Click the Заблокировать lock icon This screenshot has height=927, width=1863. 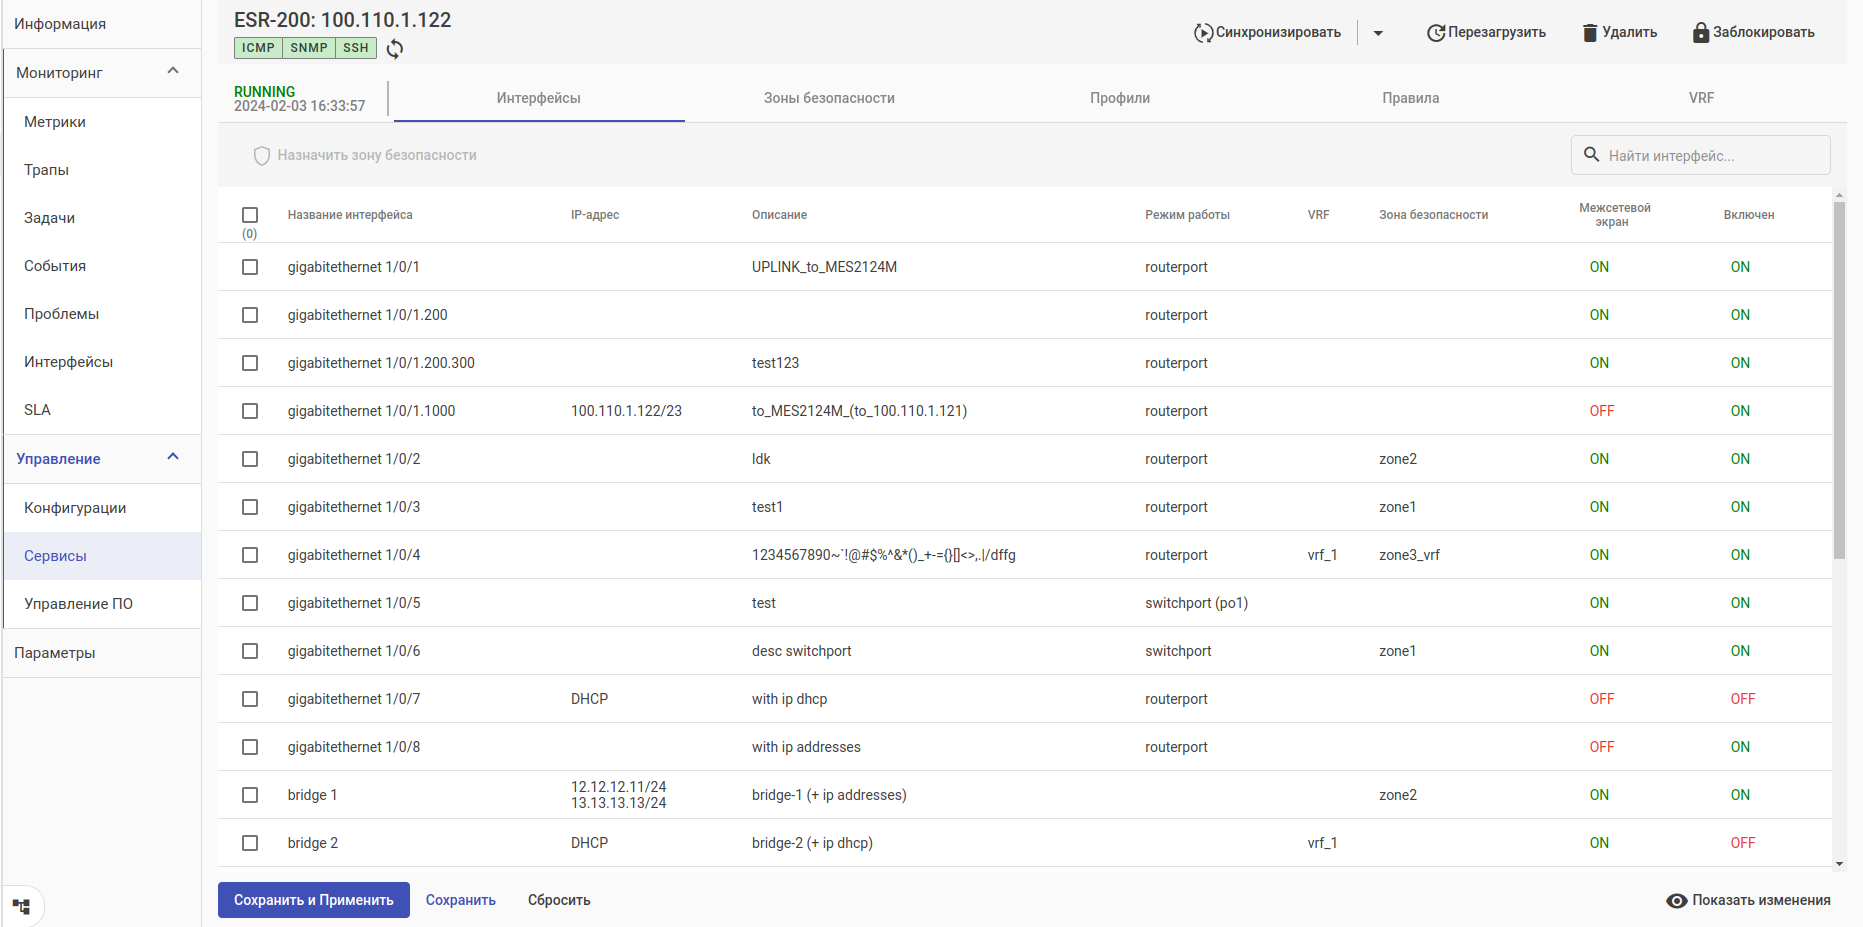[x=1700, y=33]
